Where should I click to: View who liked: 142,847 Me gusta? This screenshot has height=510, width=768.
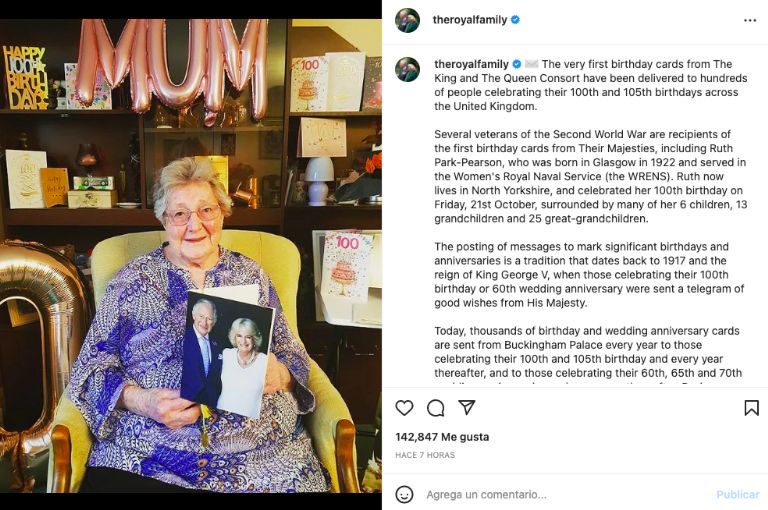[x=441, y=437]
